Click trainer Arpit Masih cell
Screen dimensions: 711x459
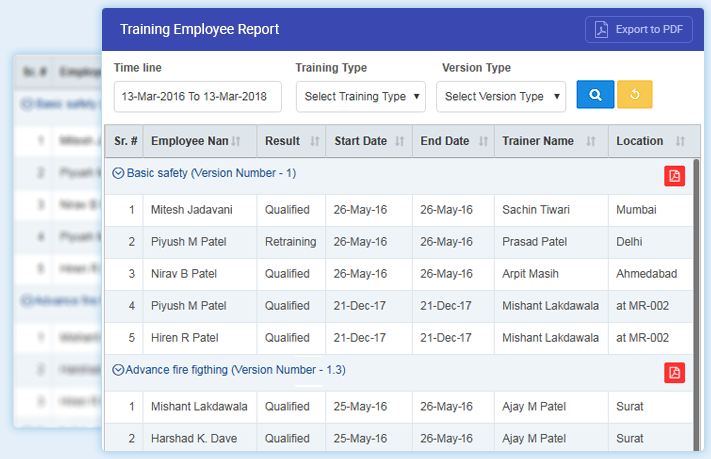point(551,274)
